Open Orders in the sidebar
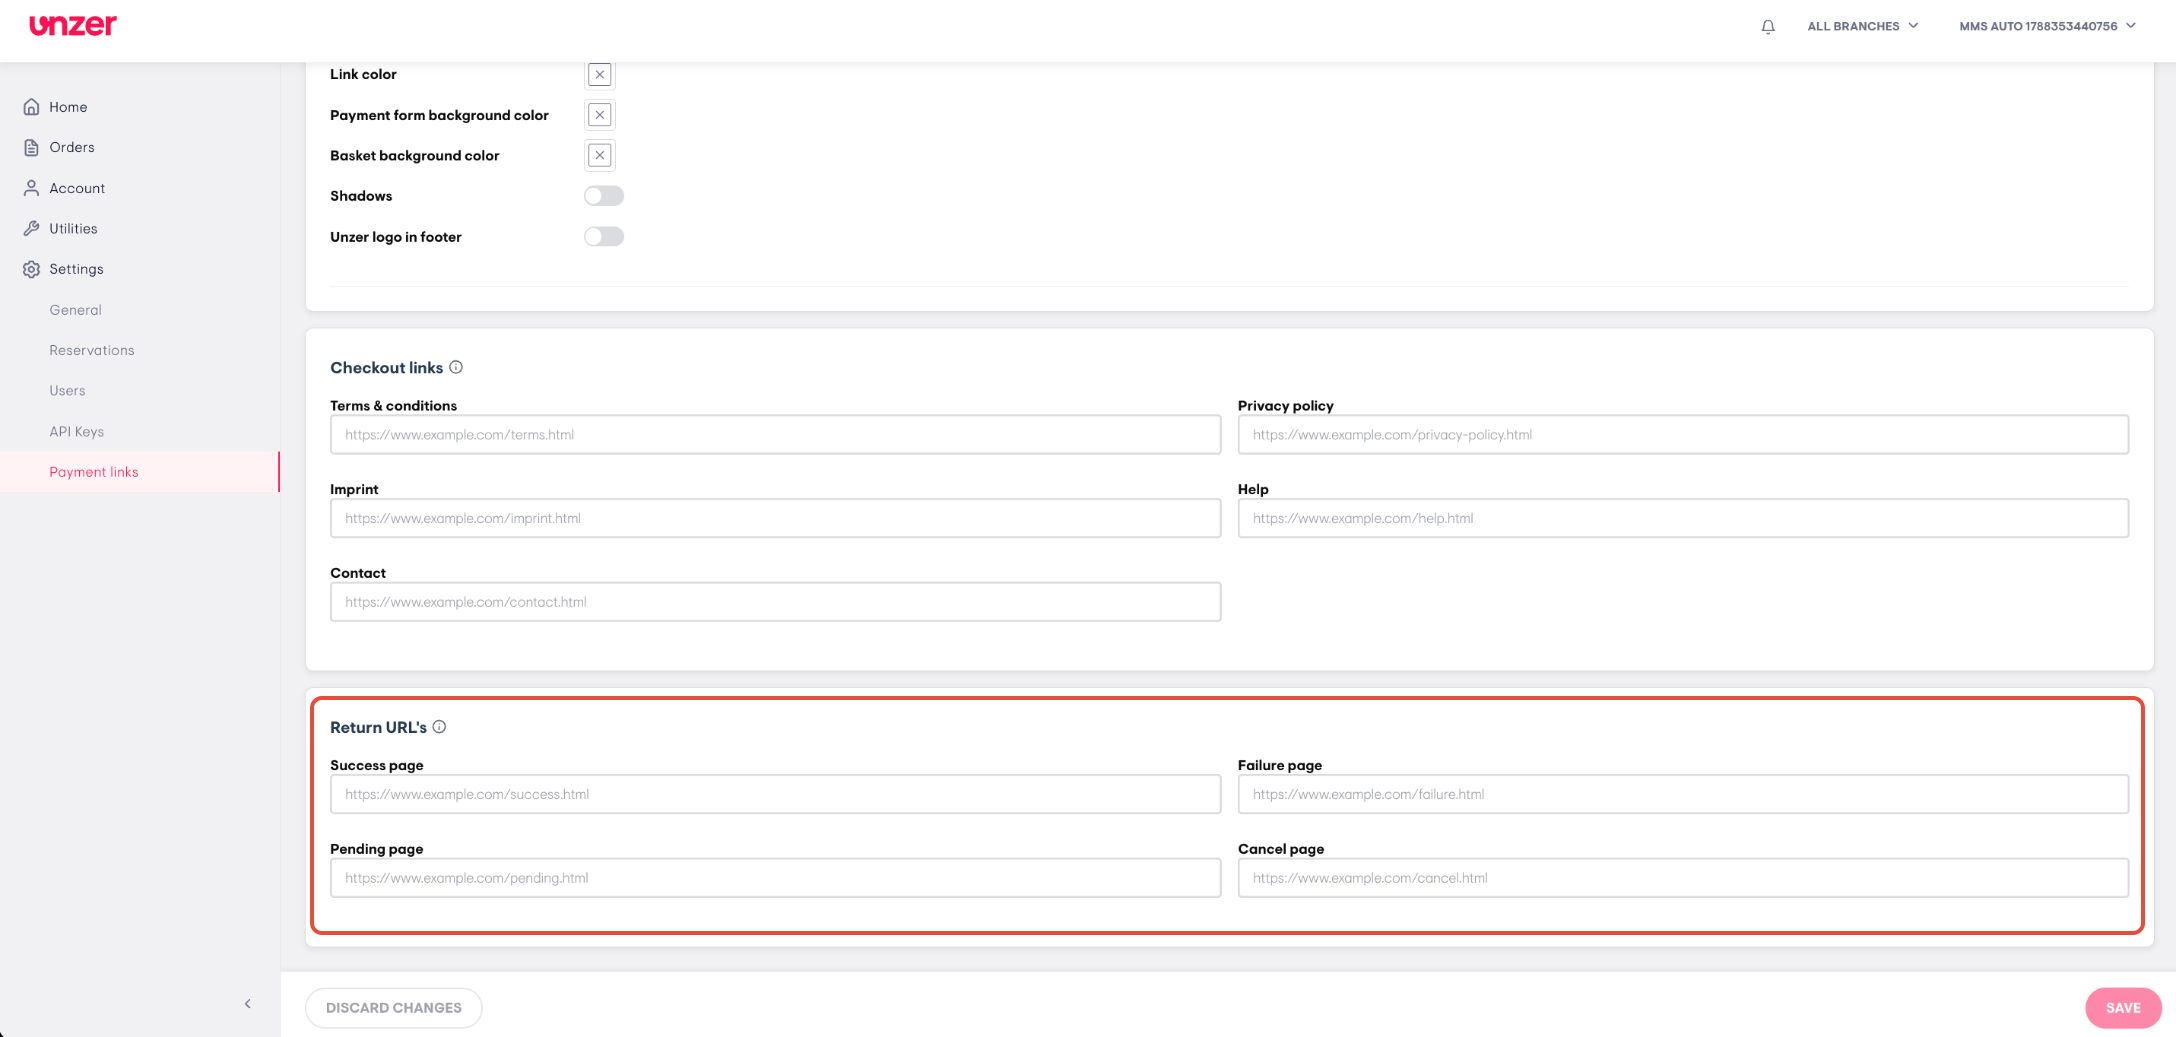This screenshot has width=2176, height=1037. pyautogui.click(x=72, y=147)
